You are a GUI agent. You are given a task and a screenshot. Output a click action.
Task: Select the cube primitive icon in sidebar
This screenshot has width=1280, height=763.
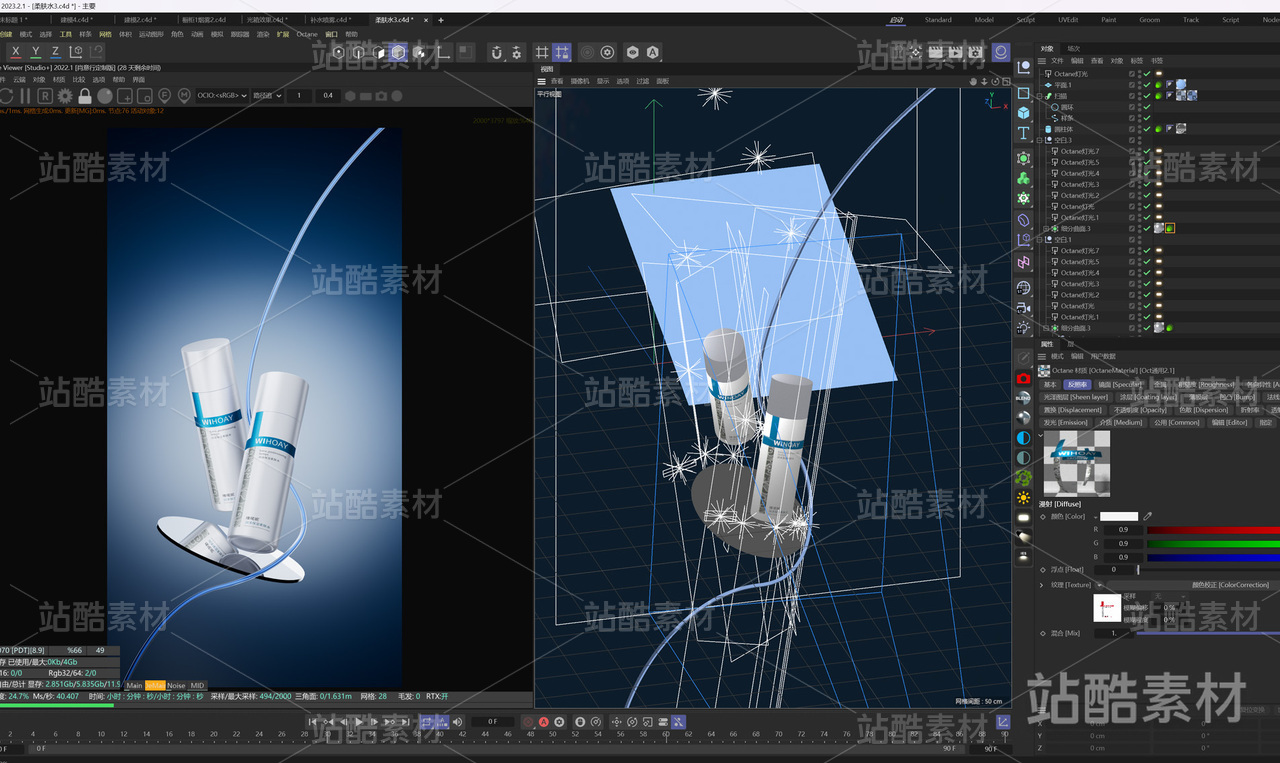[x=1024, y=113]
